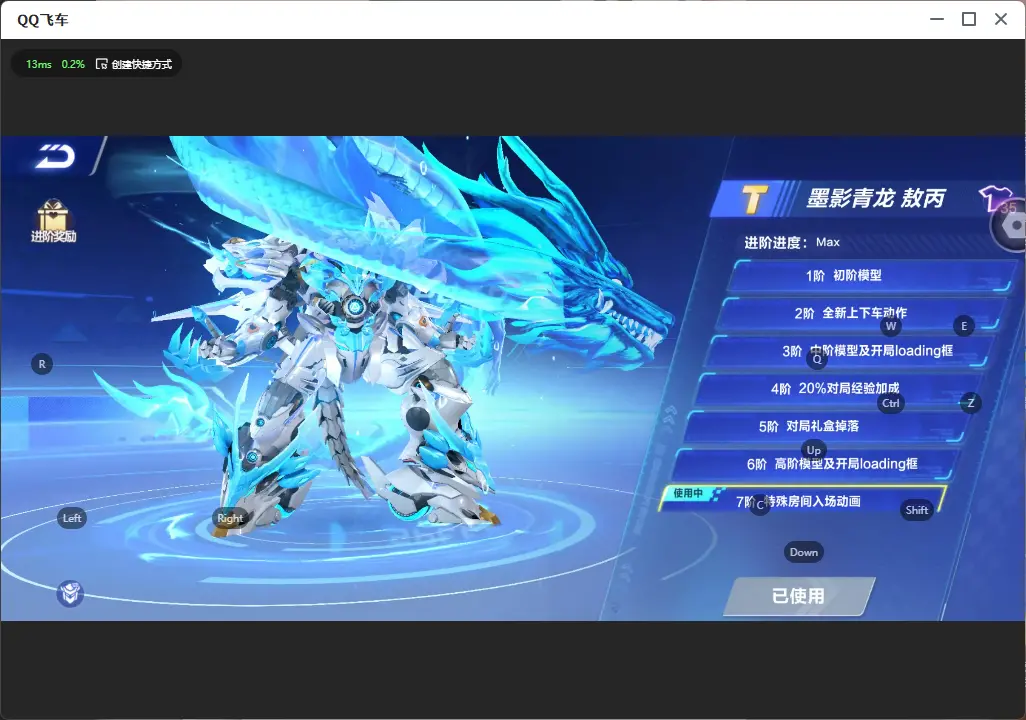Click the Q key overlay
1026x720 pixels.
(x=817, y=359)
